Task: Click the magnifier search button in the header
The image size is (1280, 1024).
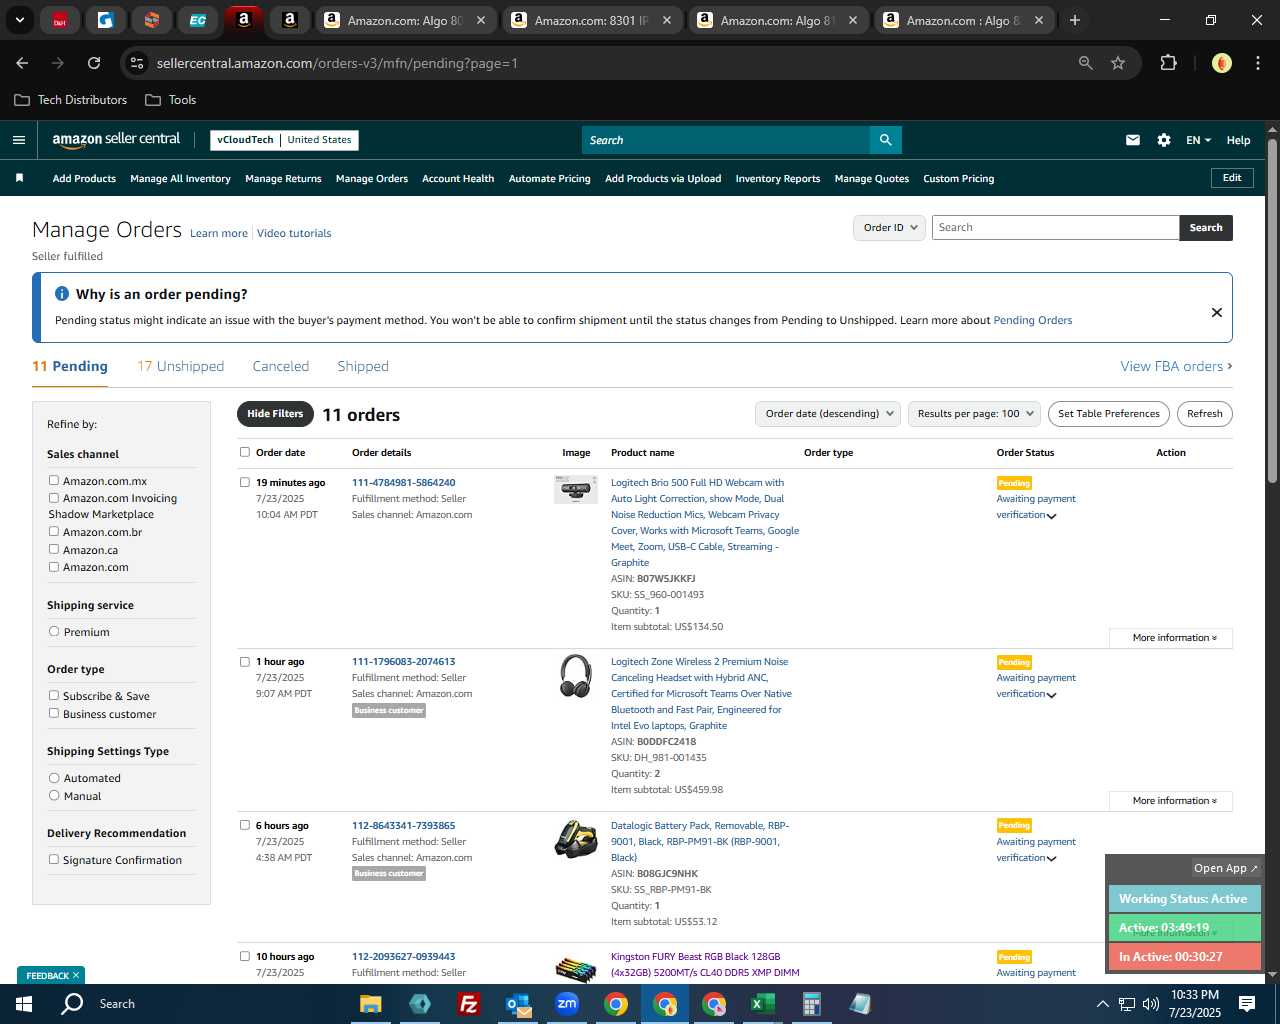Action: pos(885,140)
